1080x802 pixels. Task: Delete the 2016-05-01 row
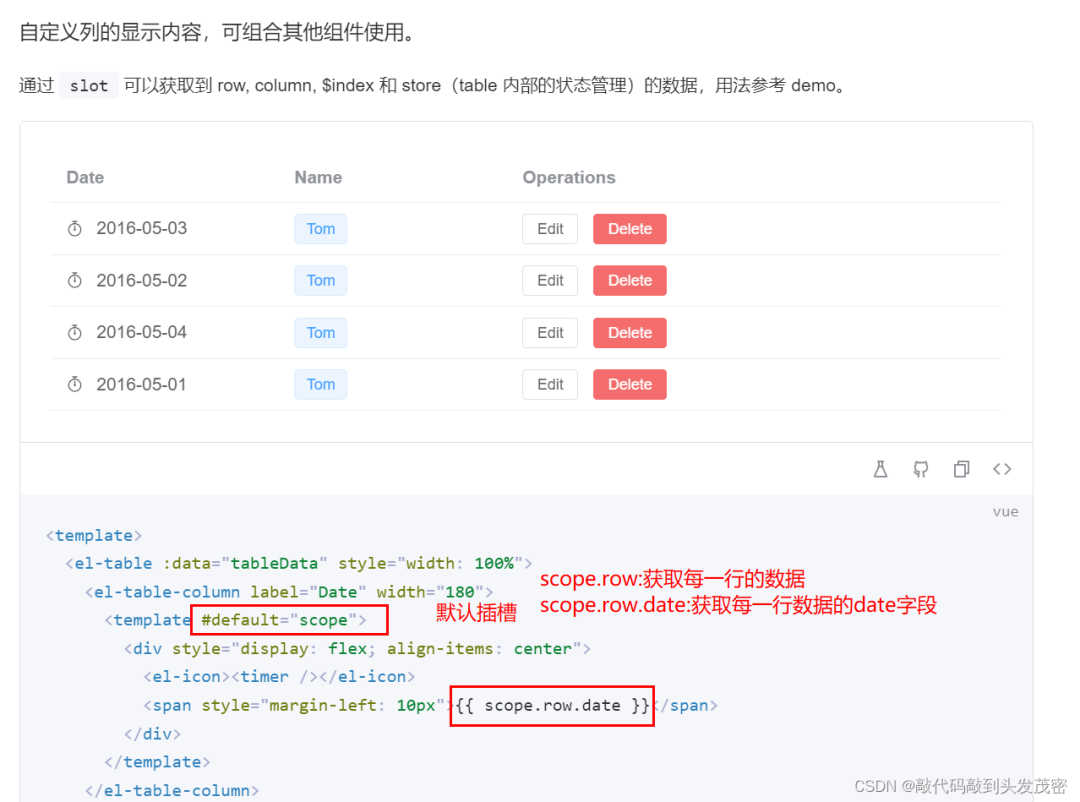point(630,384)
